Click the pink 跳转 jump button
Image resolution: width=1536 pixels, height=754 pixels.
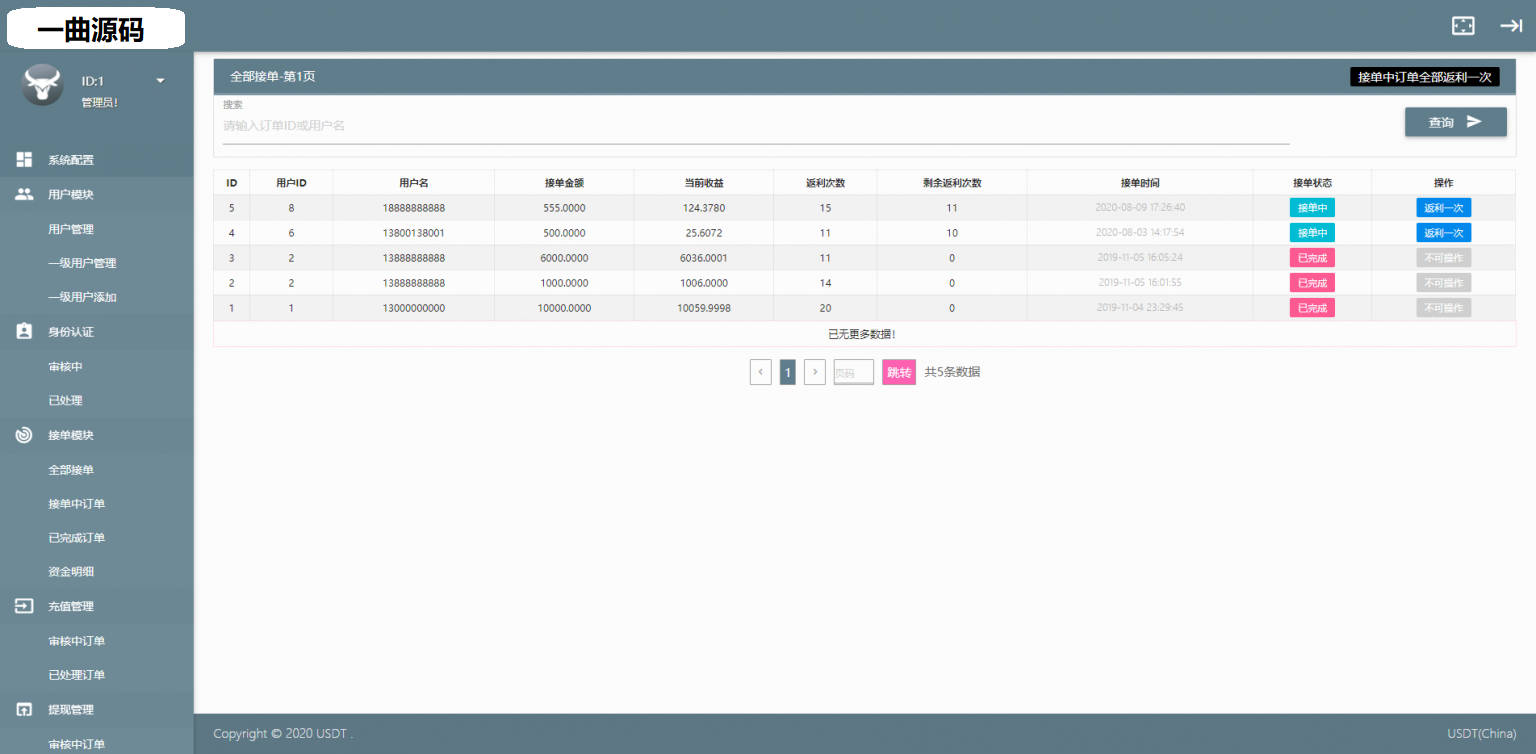[898, 372]
